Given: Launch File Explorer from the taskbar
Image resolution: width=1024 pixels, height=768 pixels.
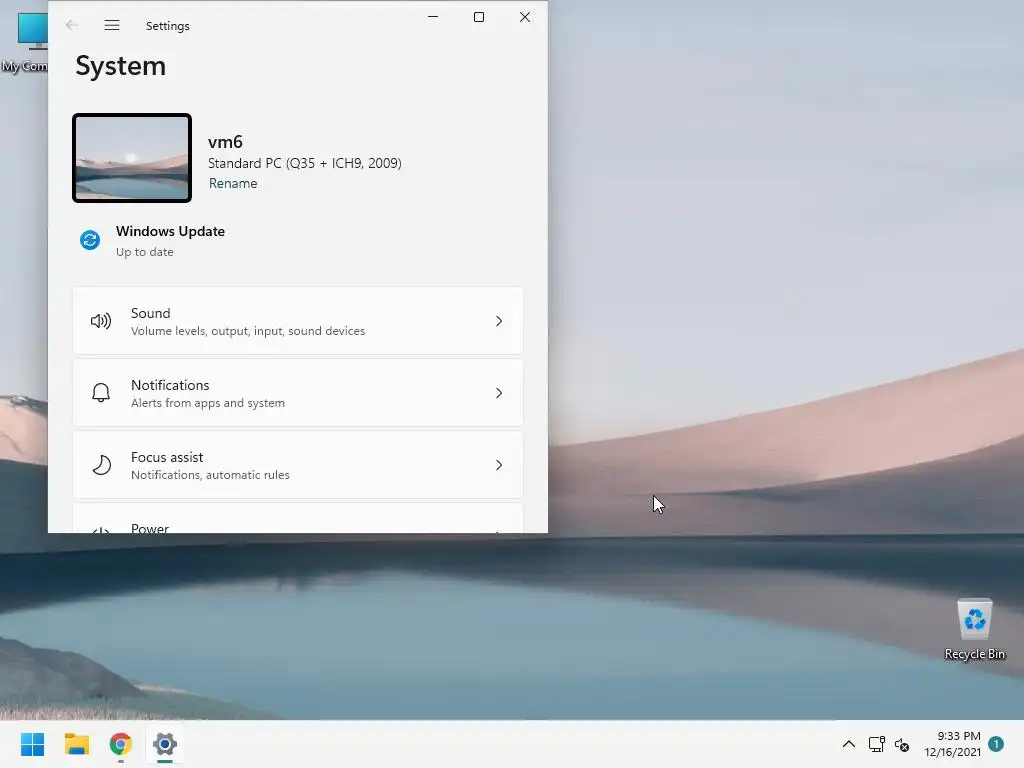Looking at the screenshot, I should pyautogui.click(x=76, y=744).
